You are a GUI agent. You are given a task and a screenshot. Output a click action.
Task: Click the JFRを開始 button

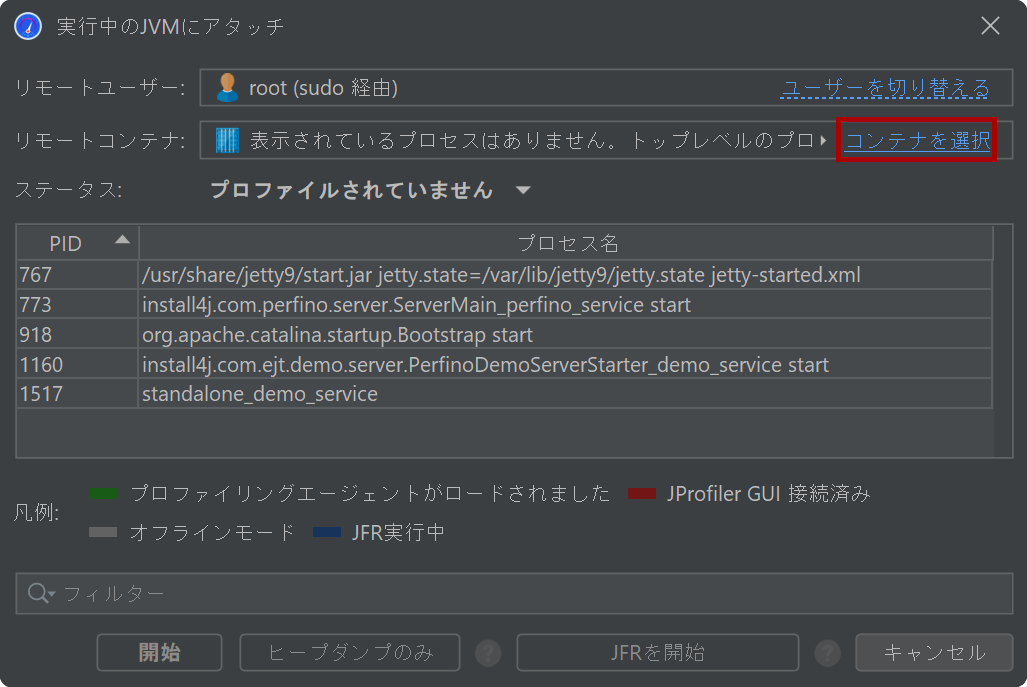click(x=658, y=652)
